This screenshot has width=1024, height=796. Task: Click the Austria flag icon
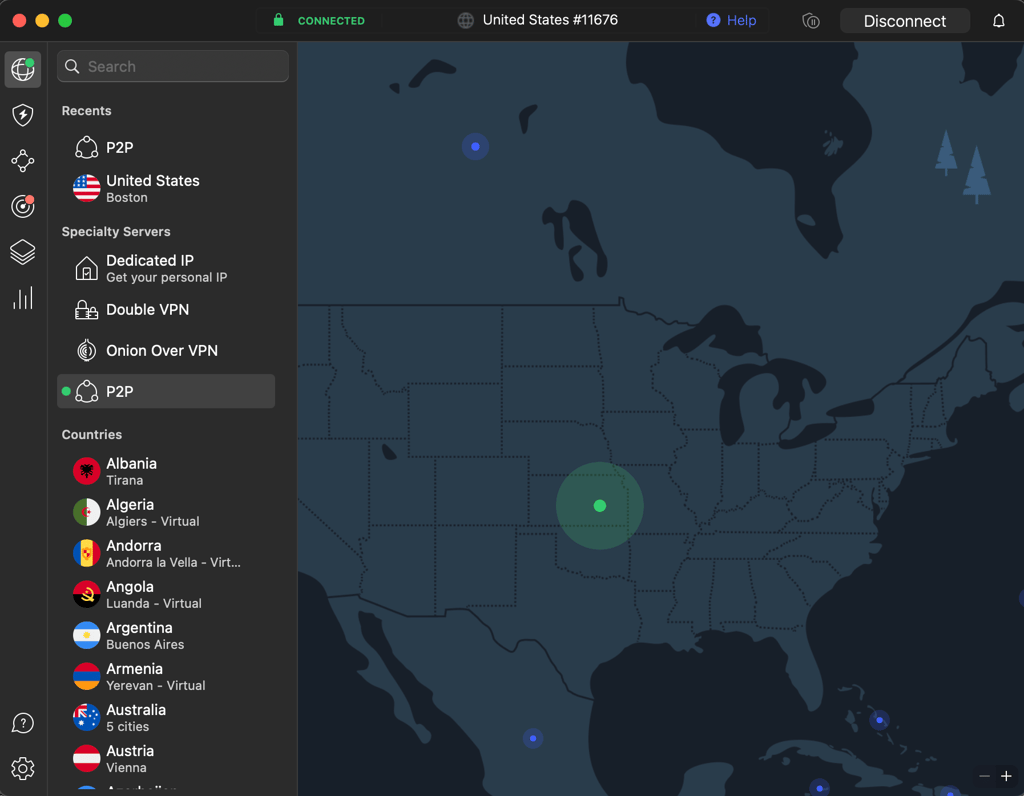(x=86, y=759)
